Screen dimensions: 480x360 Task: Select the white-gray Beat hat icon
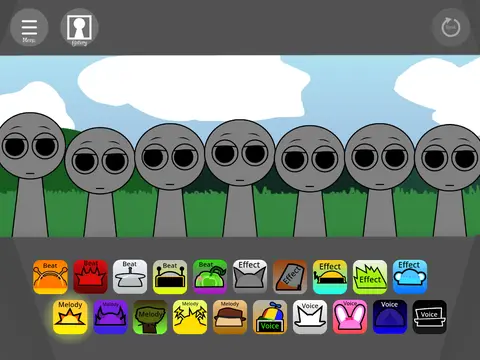point(130,277)
